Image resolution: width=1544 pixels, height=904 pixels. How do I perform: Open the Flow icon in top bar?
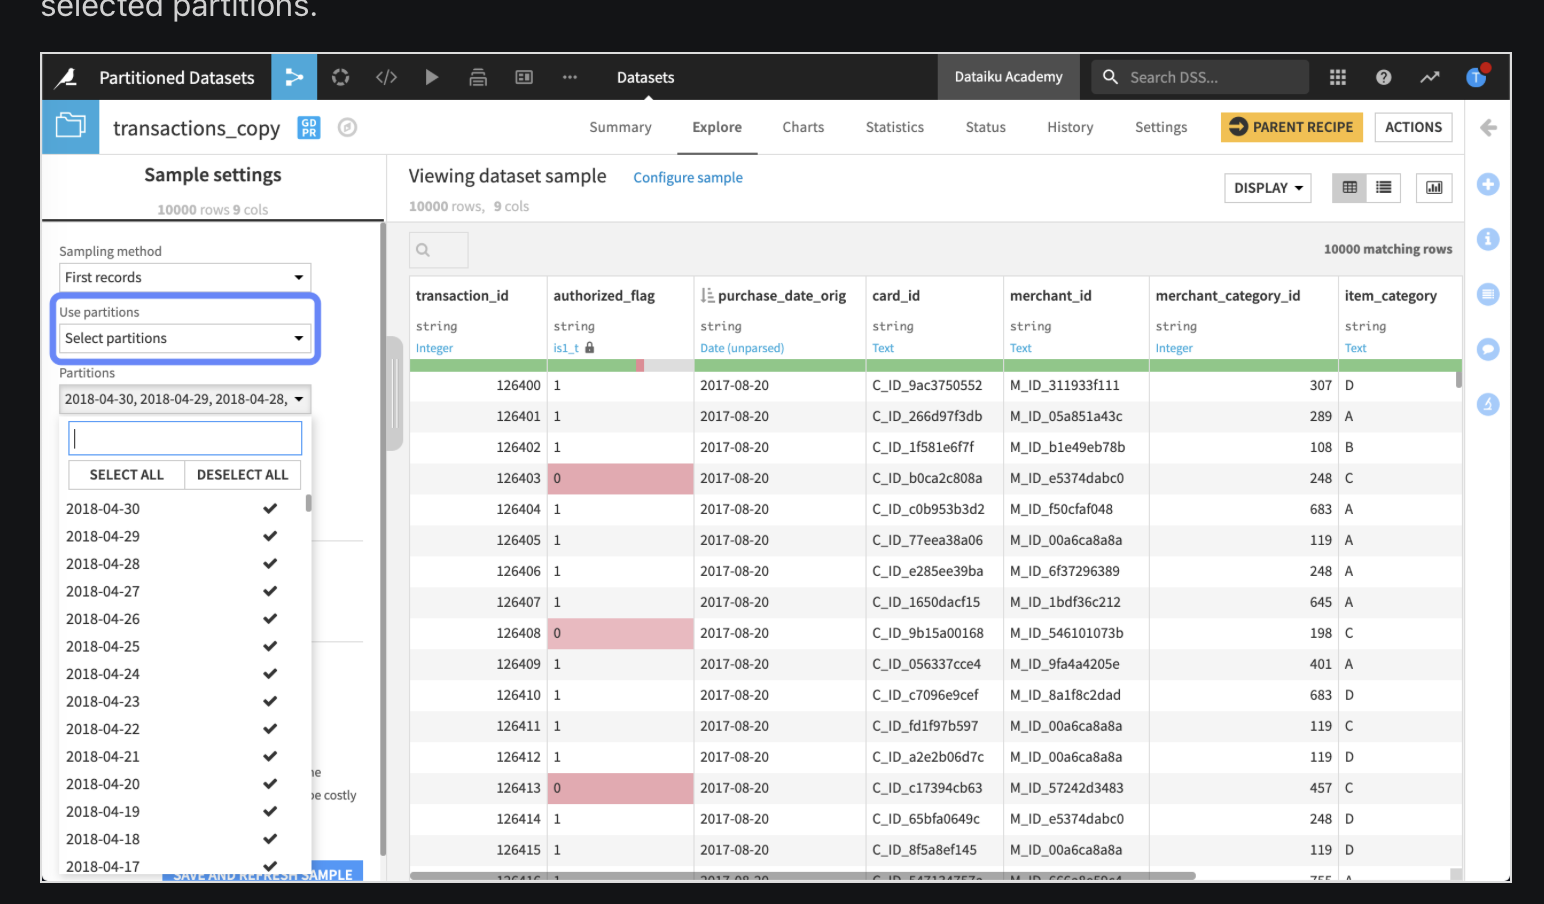coord(294,77)
